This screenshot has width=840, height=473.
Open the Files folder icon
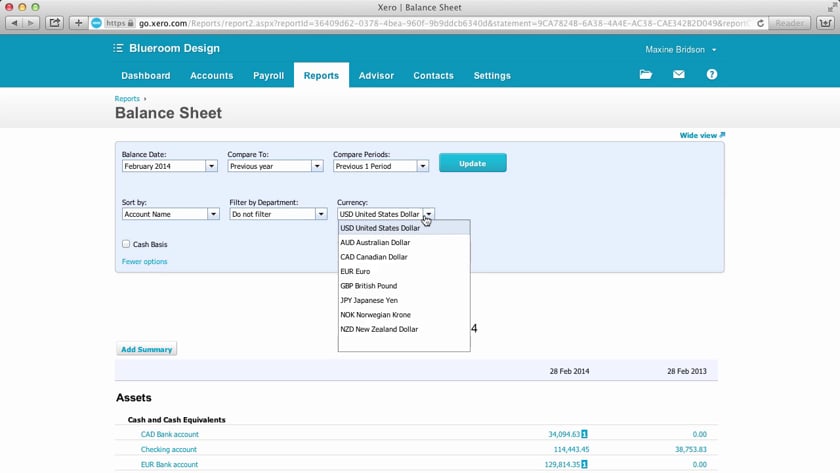[x=646, y=74]
